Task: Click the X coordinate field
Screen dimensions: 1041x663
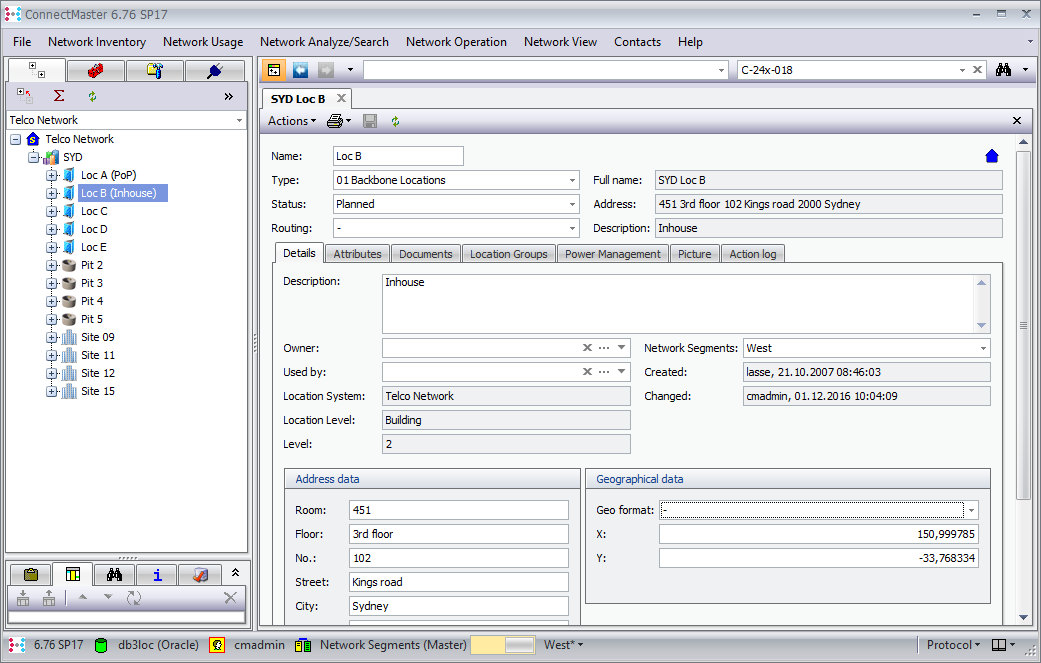Action: coord(819,534)
